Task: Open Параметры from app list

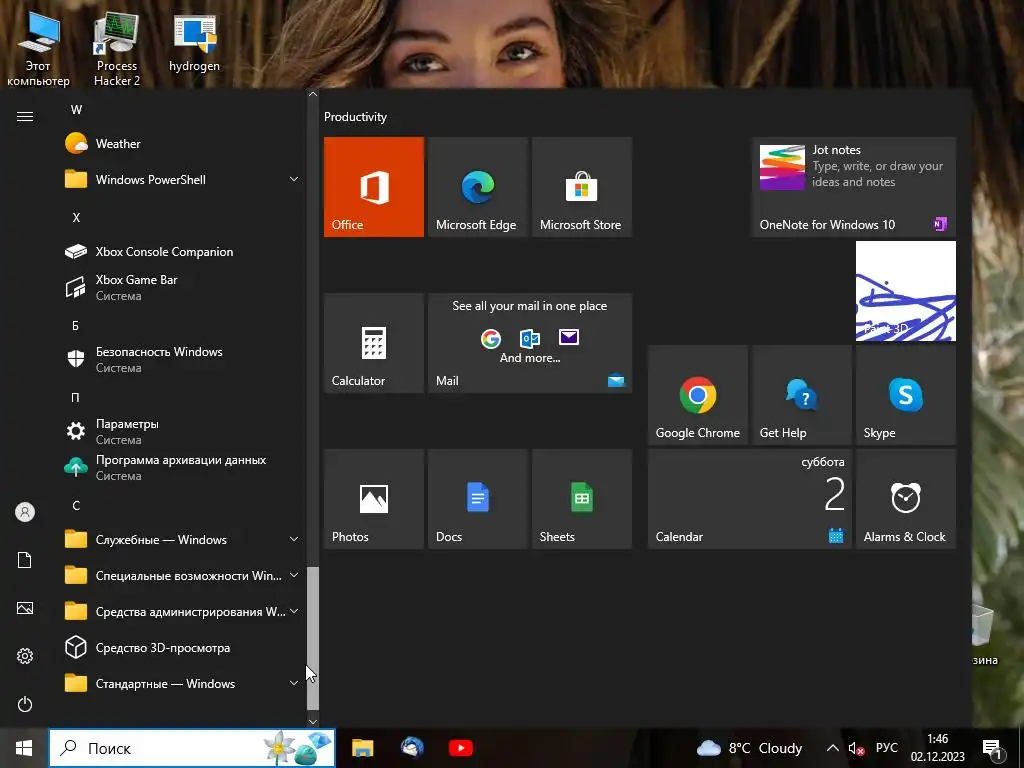Action: click(183, 431)
